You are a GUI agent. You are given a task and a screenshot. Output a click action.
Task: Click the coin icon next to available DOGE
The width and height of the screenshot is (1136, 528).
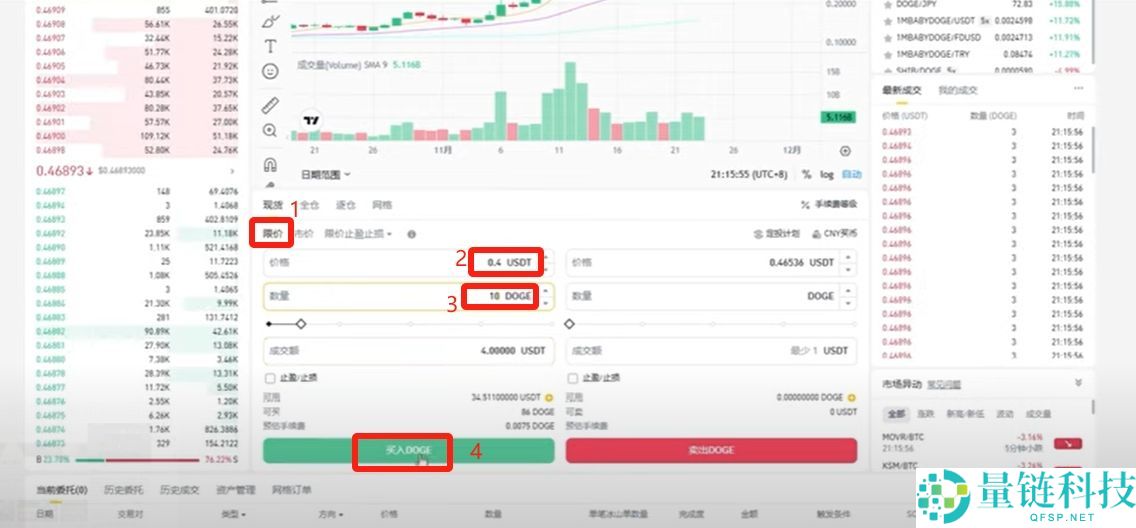click(x=851, y=398)
